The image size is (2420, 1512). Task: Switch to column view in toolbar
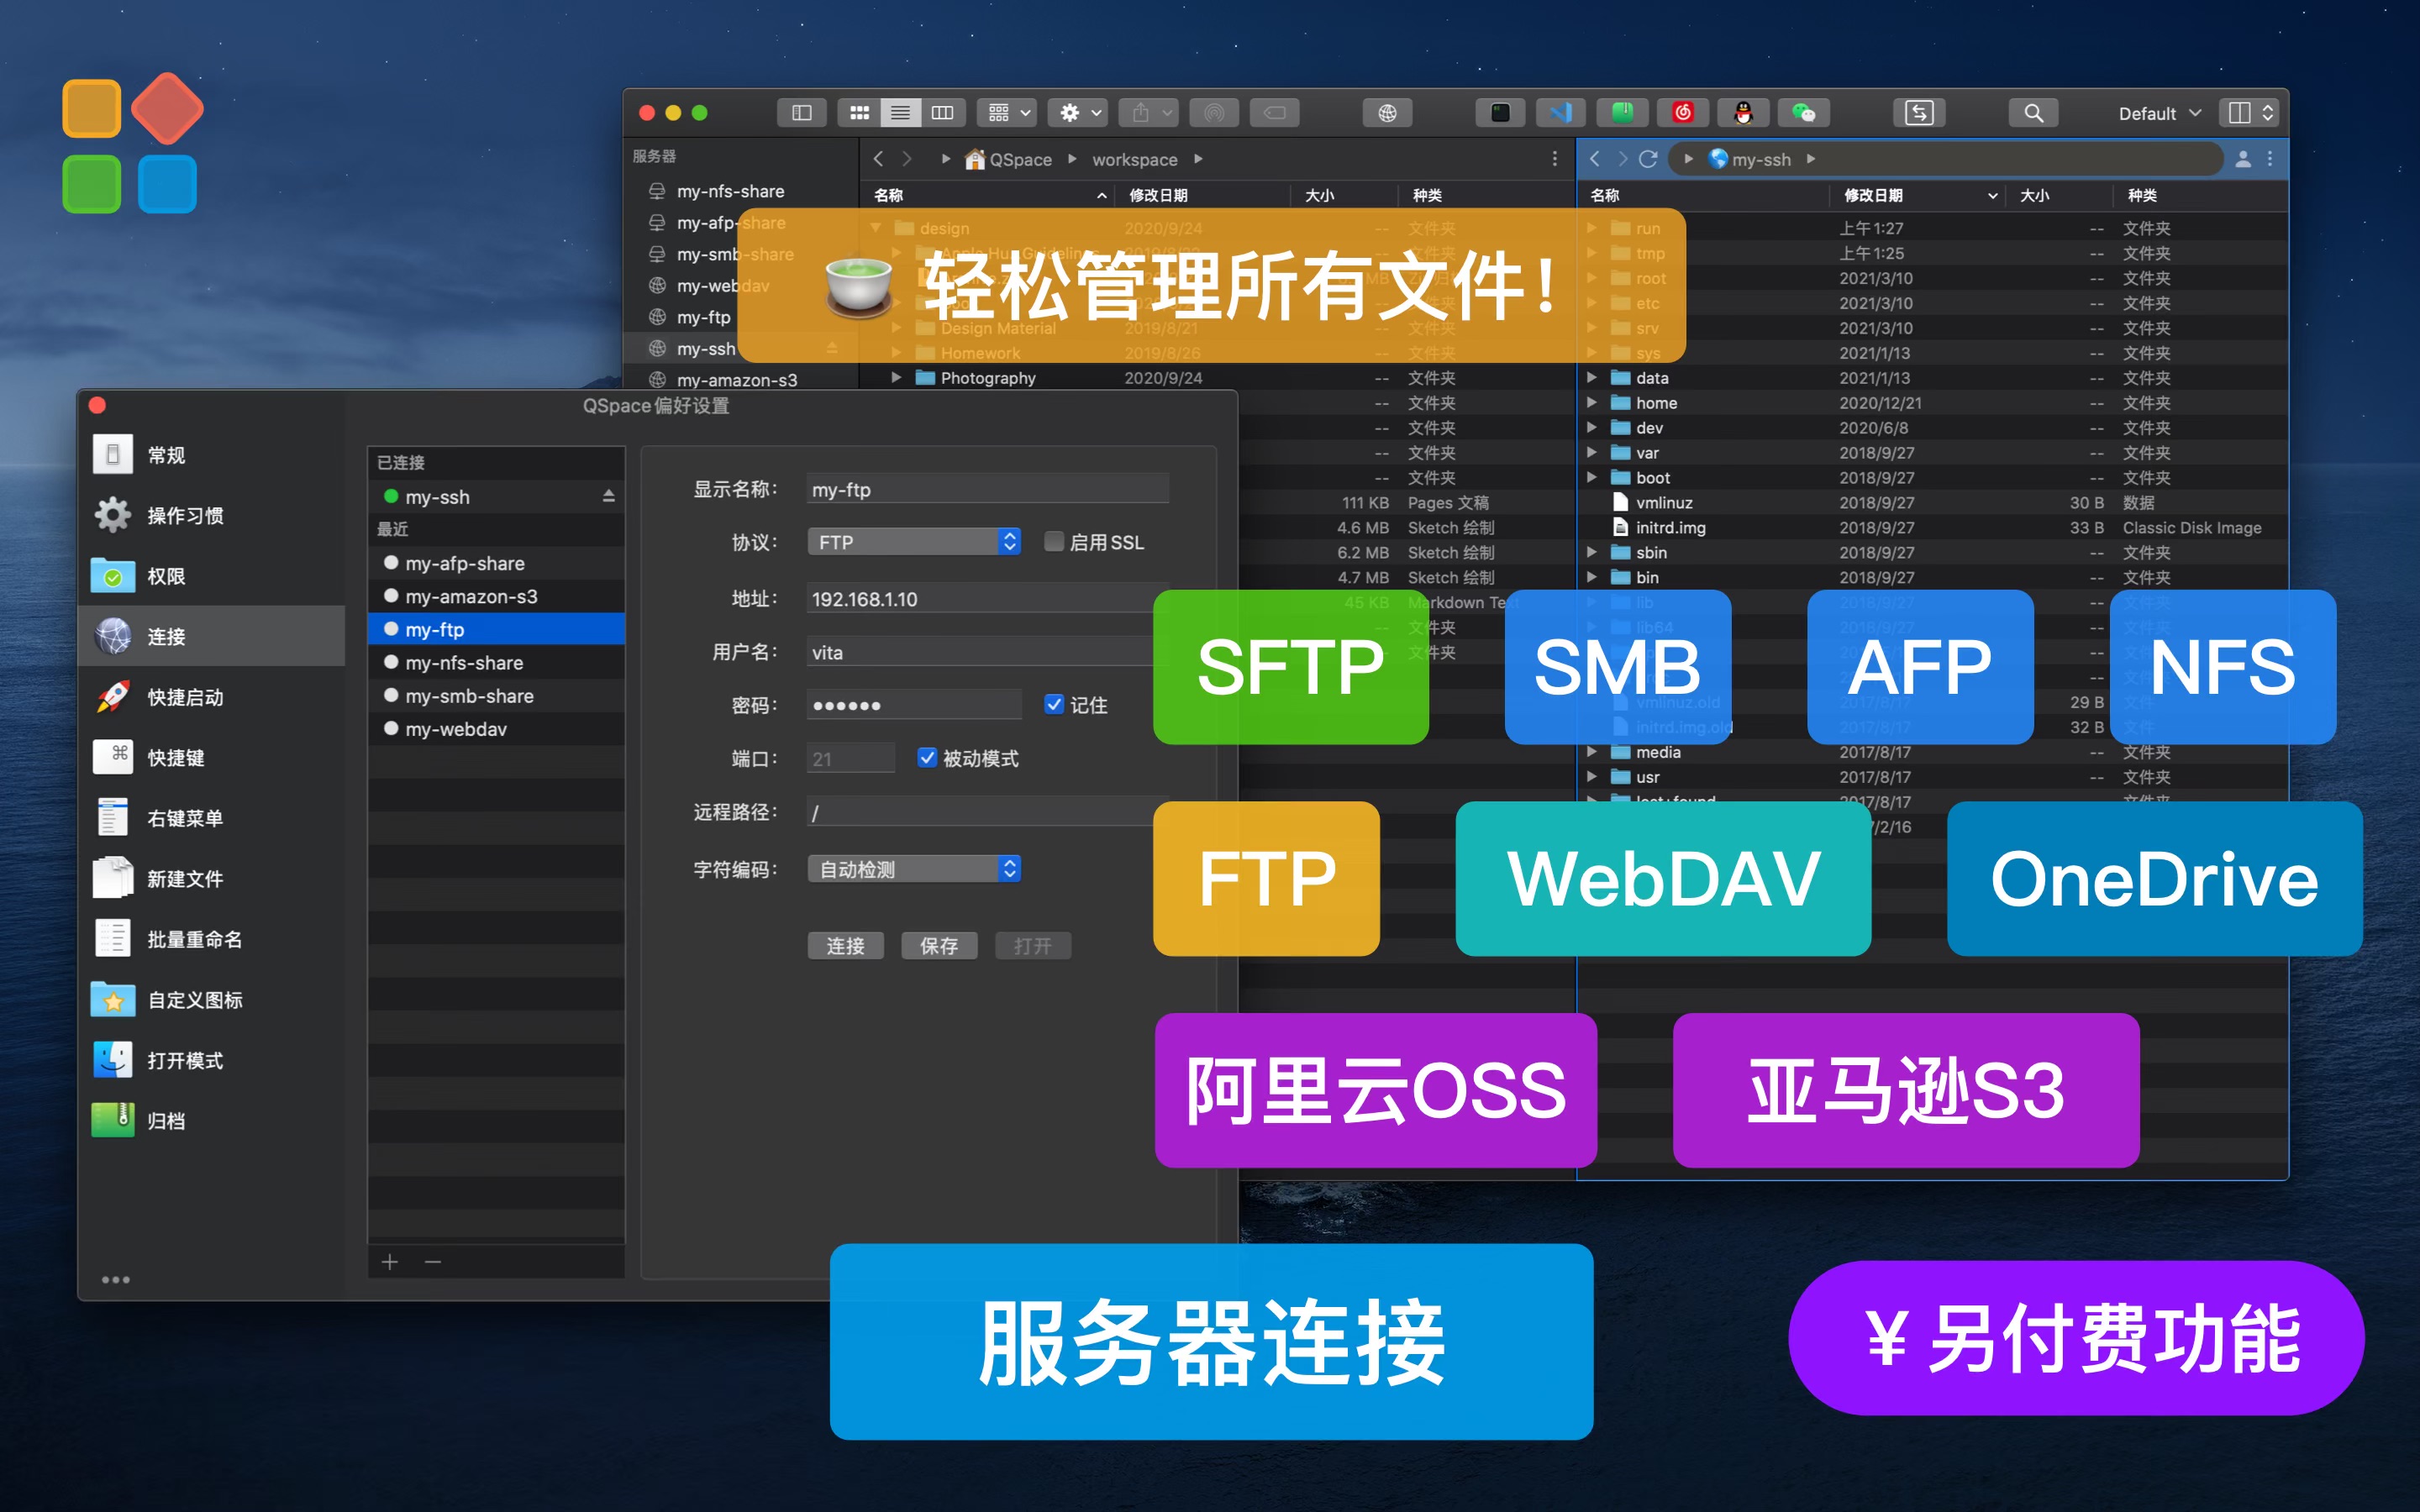click(942, 113)
